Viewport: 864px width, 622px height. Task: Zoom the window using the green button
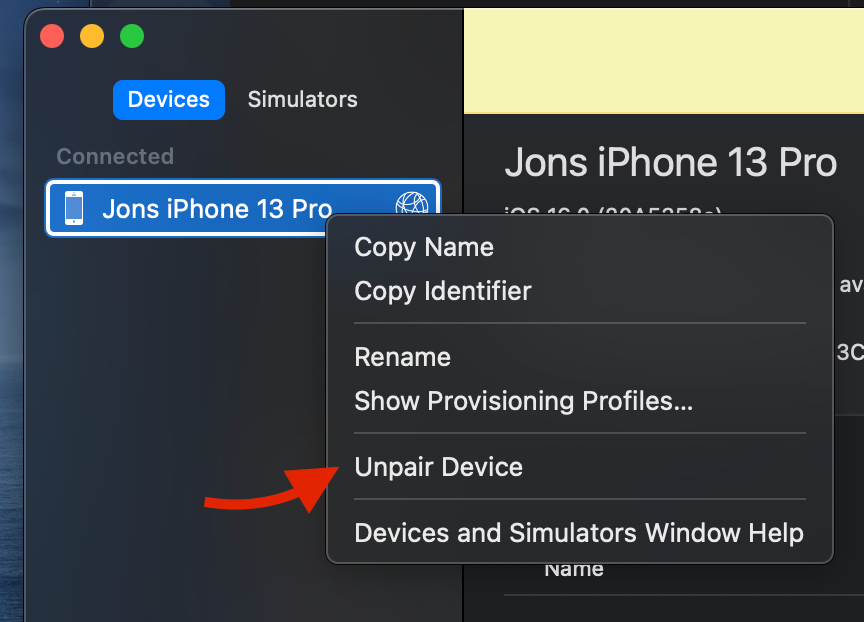pyautogui.click(x=132, y=37)
